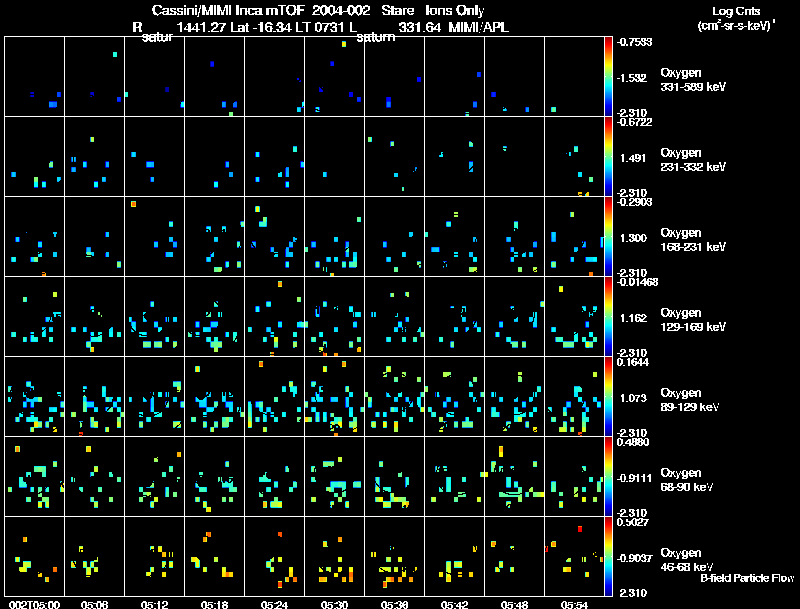This screenshot has height=609, width=800.
Task: Open the Oxygen 46-68 keV panel at 05:54
Action: pos(574,556)
